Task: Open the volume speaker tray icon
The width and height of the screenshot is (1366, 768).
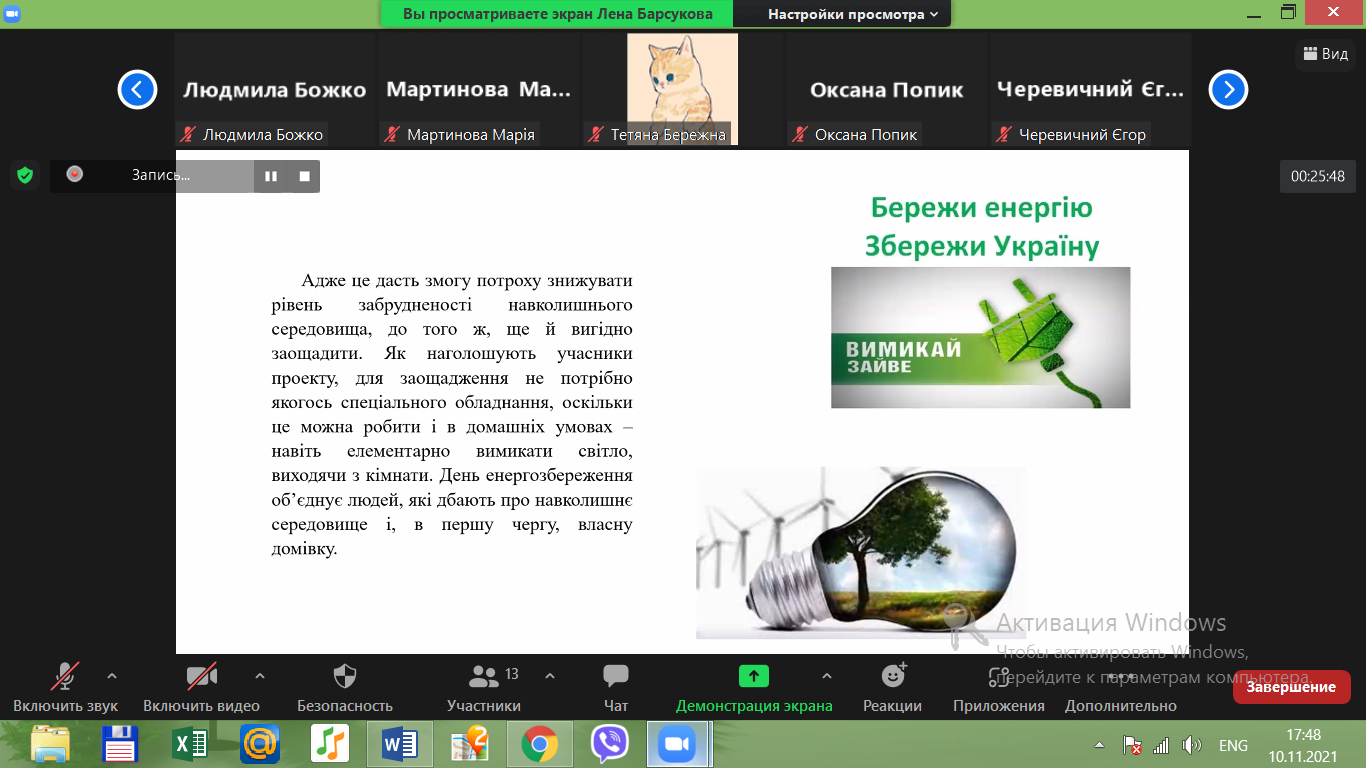Action: coord(1191,745)
